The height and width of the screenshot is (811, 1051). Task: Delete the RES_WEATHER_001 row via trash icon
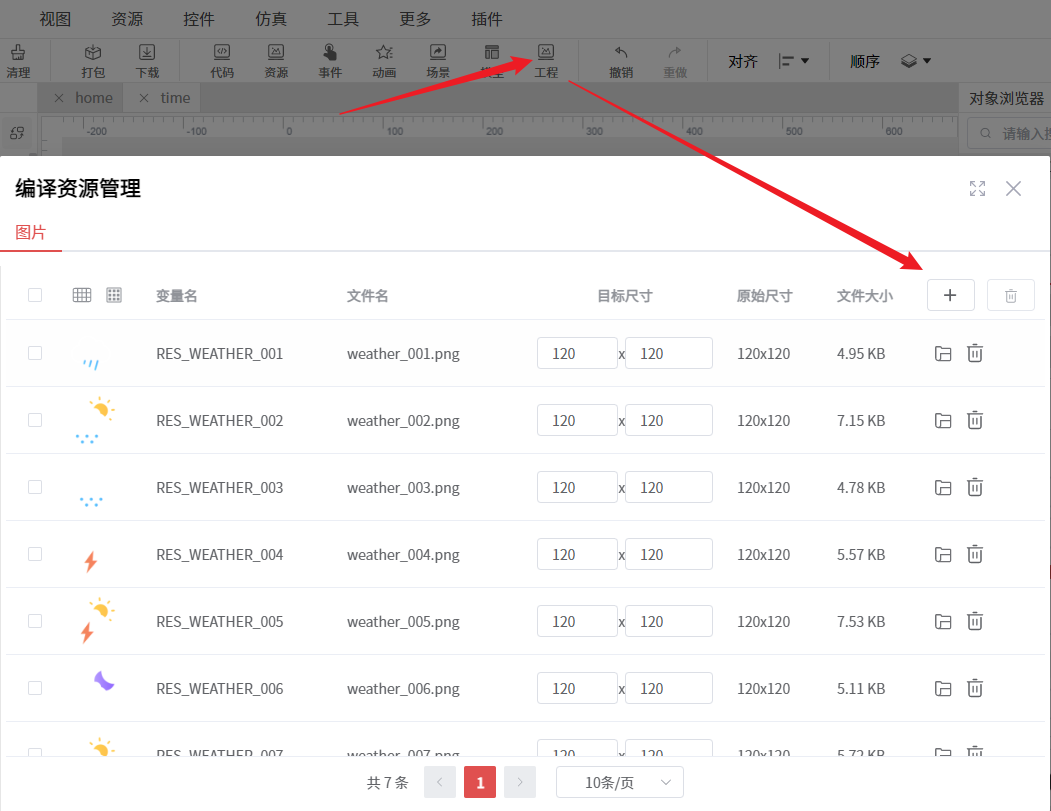click(975, 353)
